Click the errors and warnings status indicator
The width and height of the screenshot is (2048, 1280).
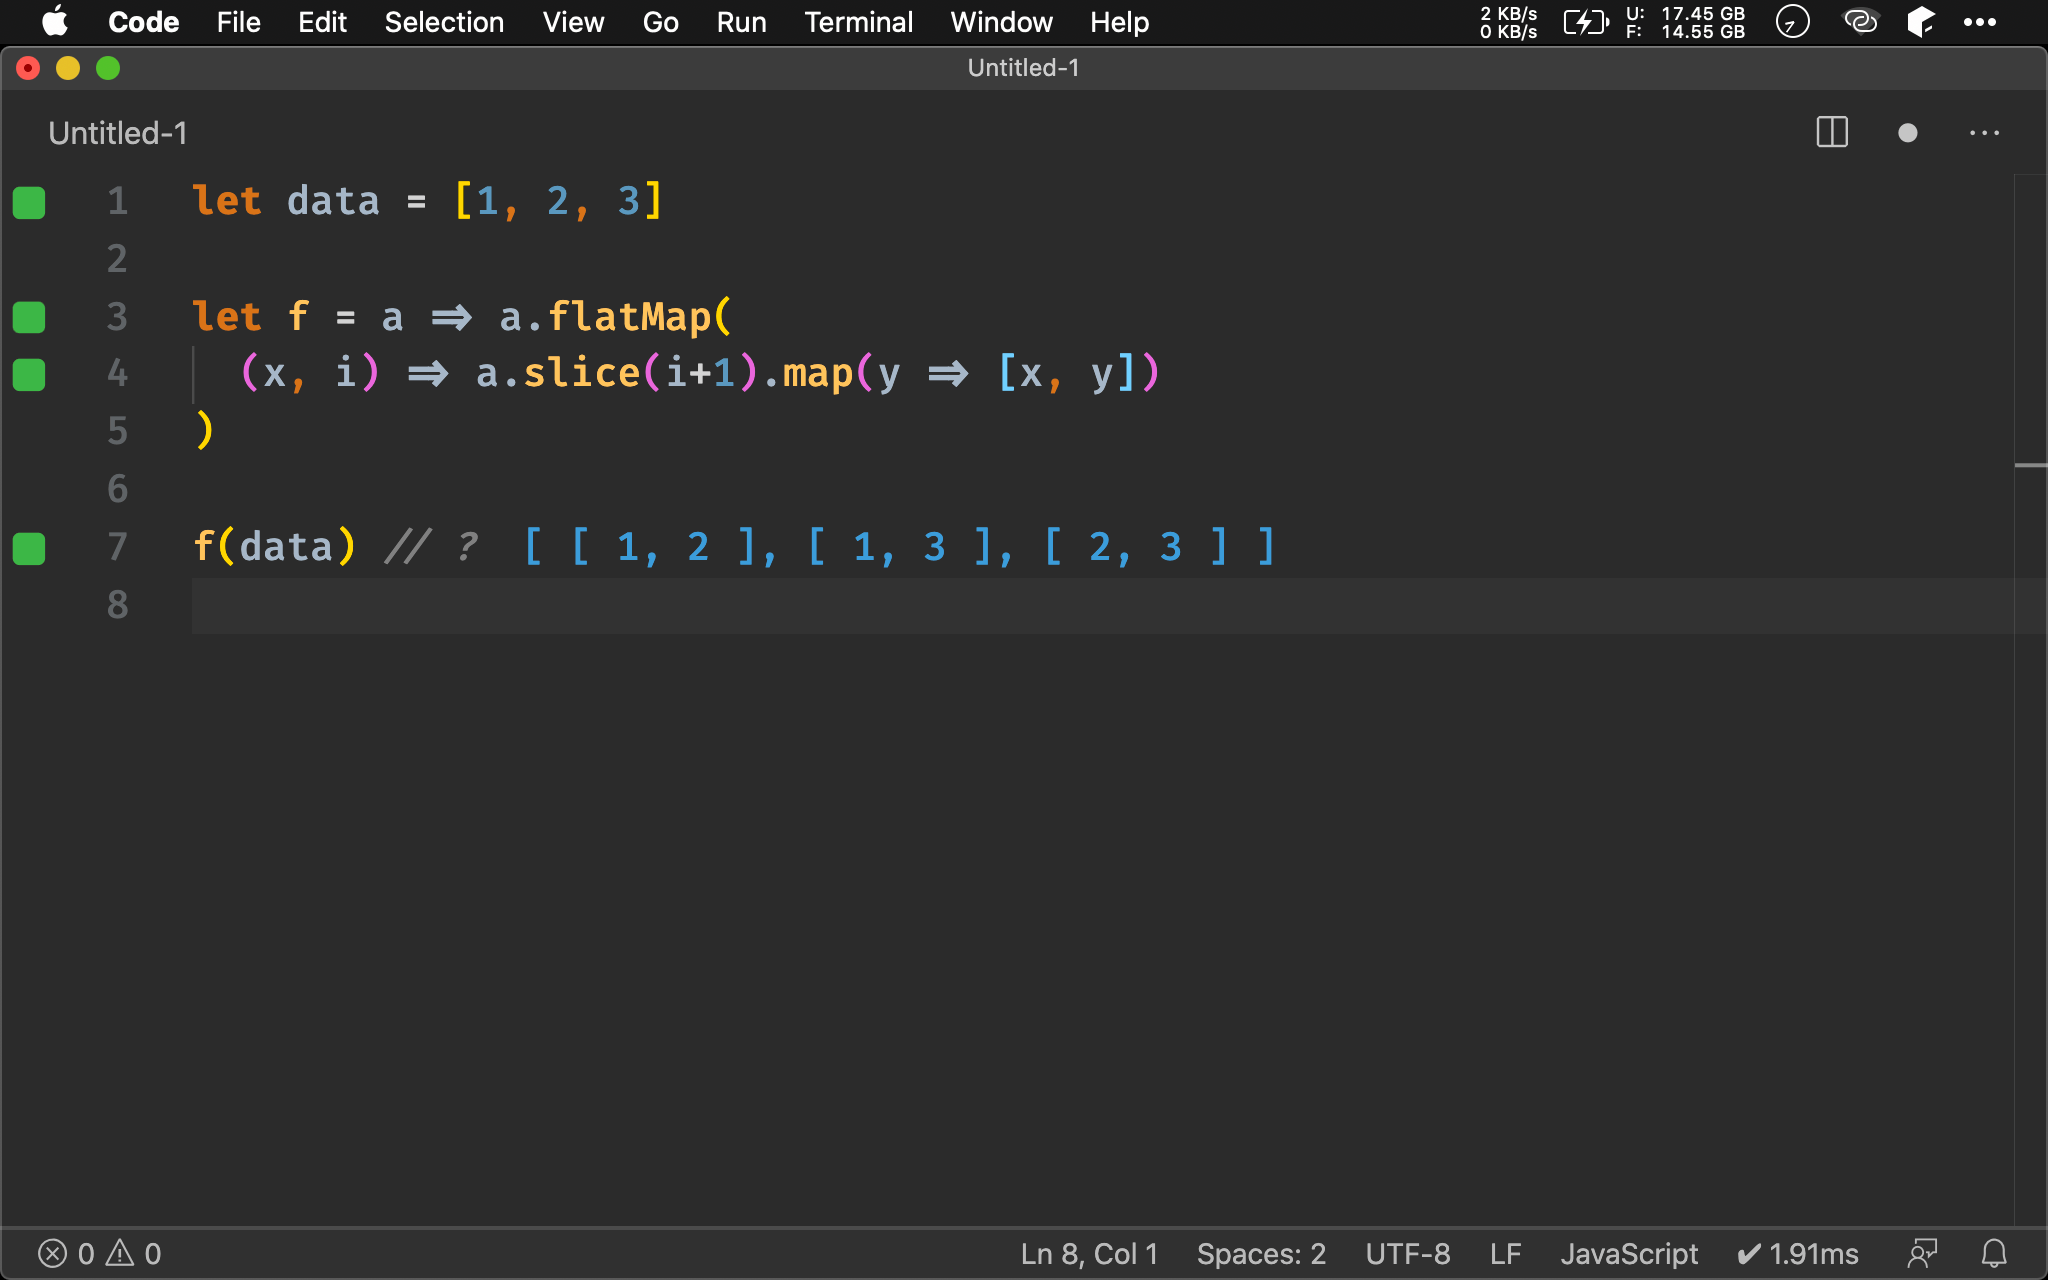tap(99, 1253)
